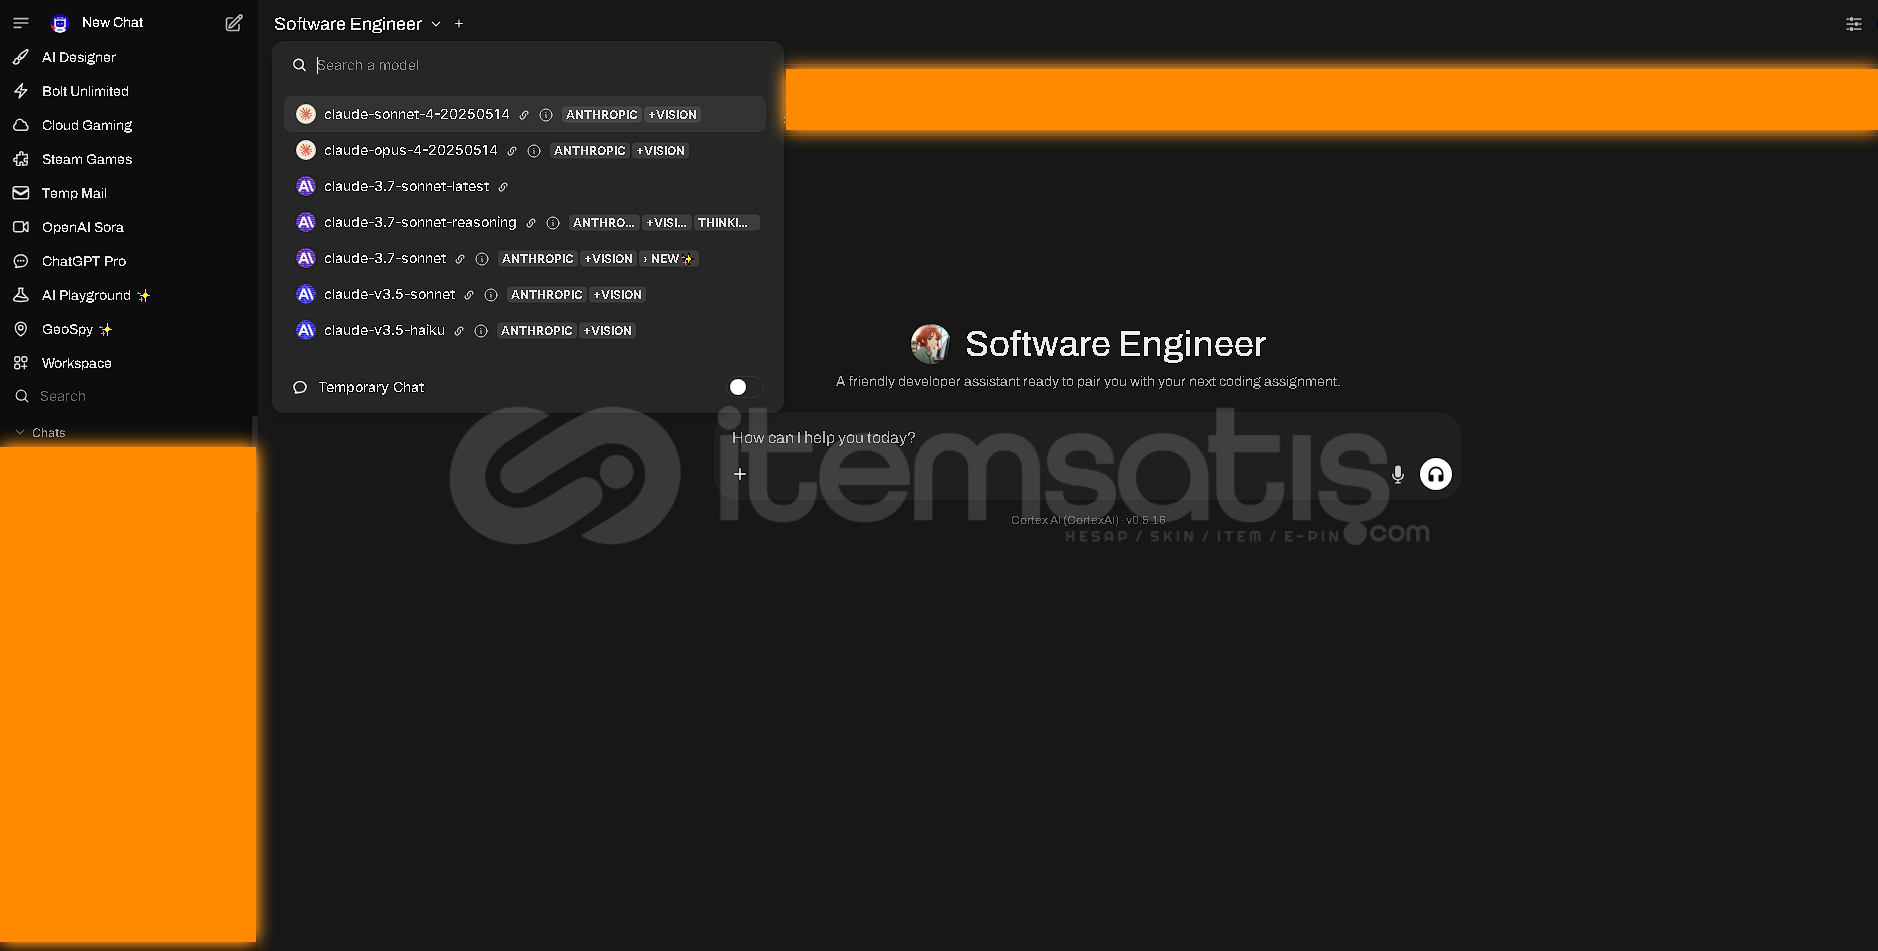Select claude-sonnet-4-20250514 model

click(525, 114)
